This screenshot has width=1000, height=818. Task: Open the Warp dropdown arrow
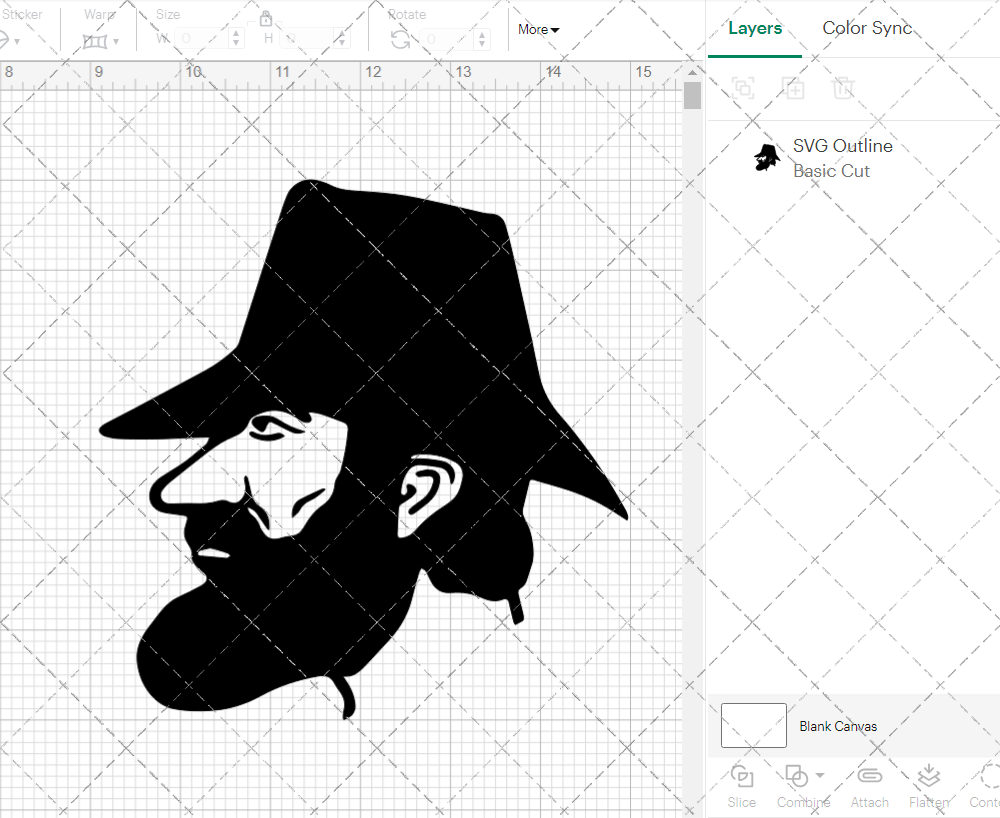[116, 42]
